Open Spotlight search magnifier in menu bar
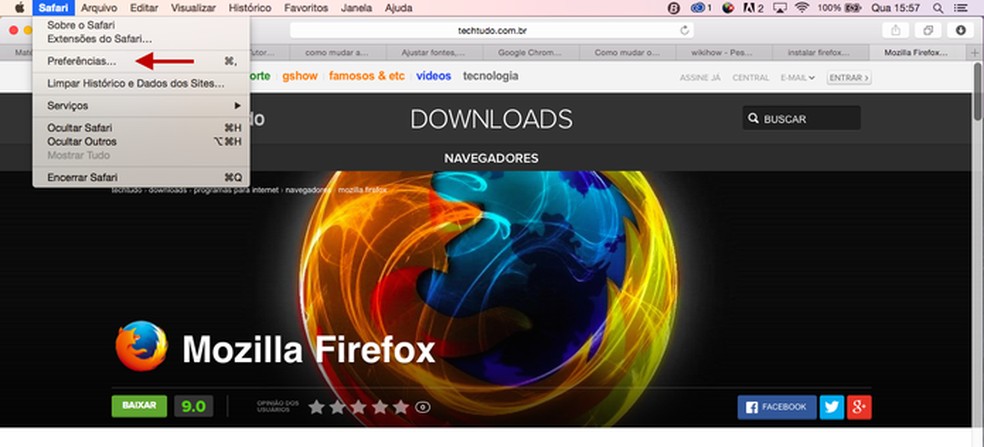The width and height of the screenshot is (984, 447). point(938,8)
